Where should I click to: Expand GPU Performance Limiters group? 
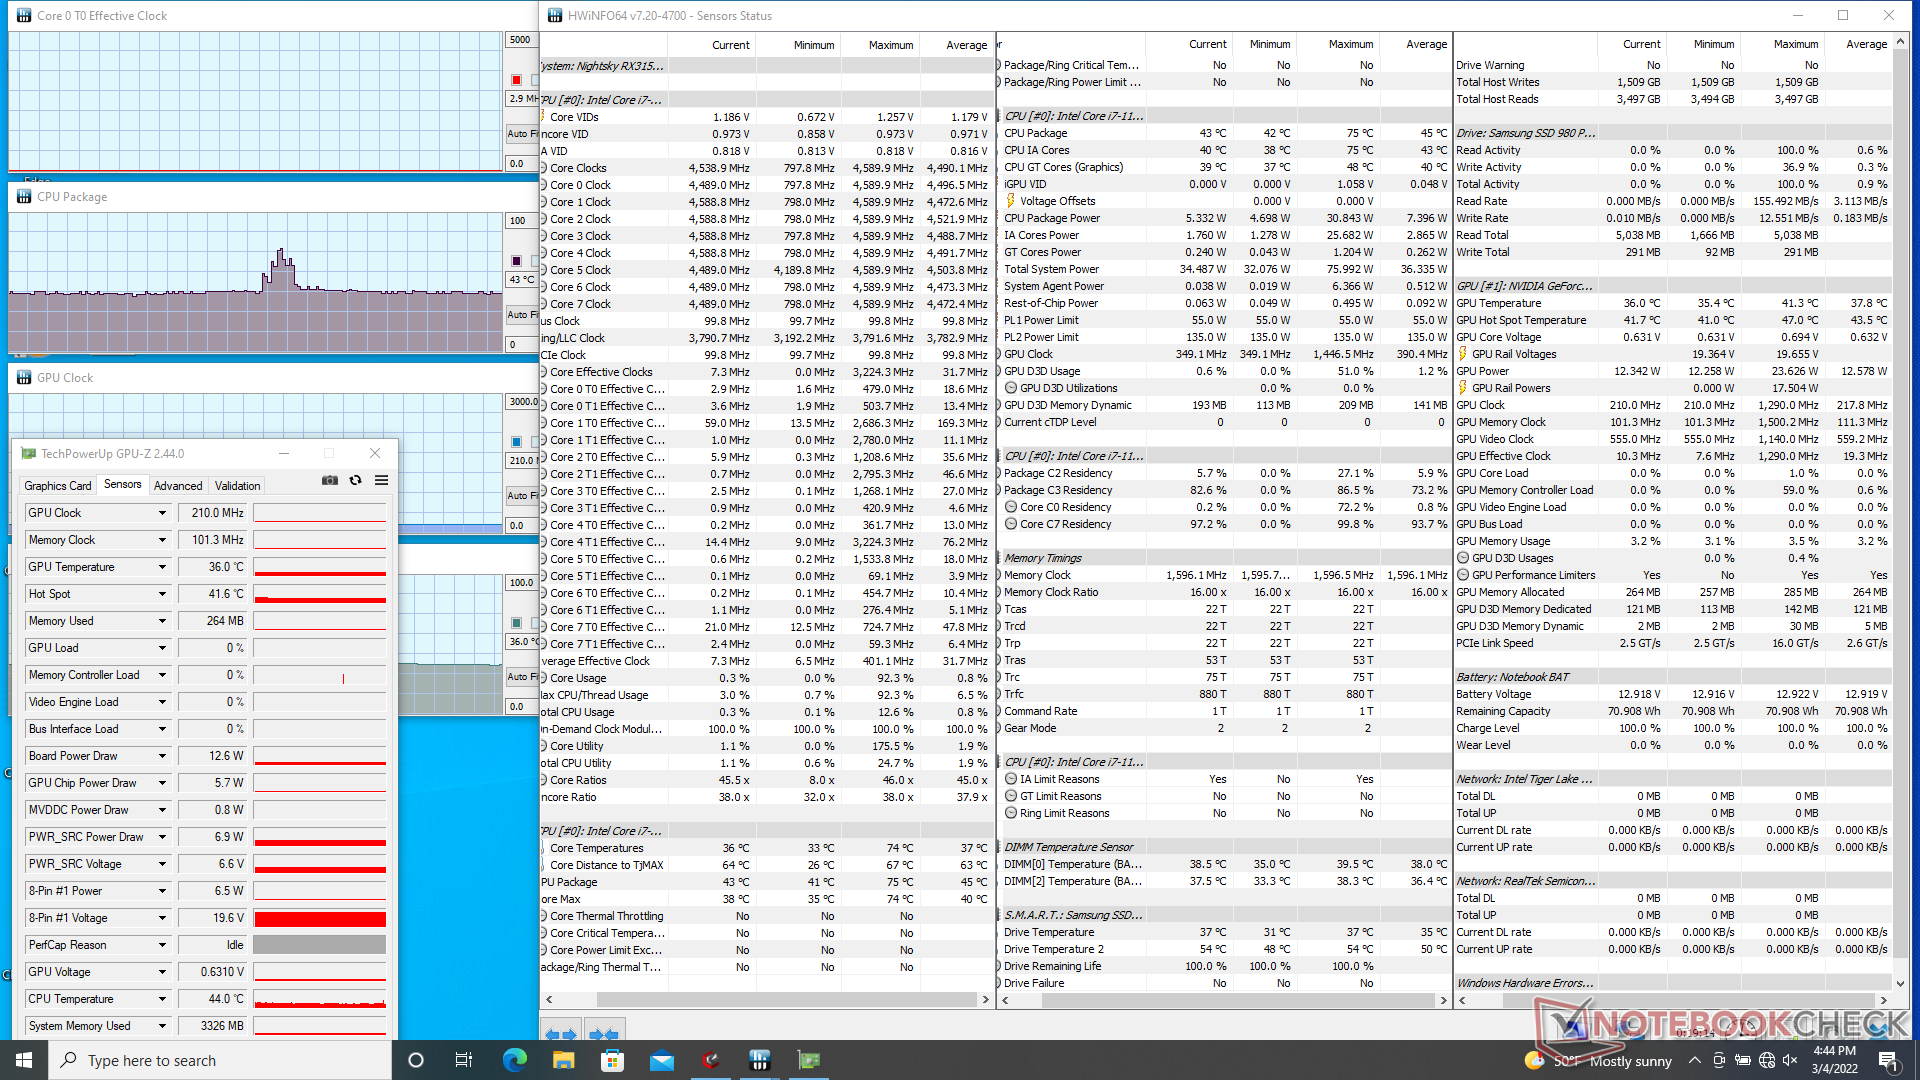click(x=1463, y=575)
